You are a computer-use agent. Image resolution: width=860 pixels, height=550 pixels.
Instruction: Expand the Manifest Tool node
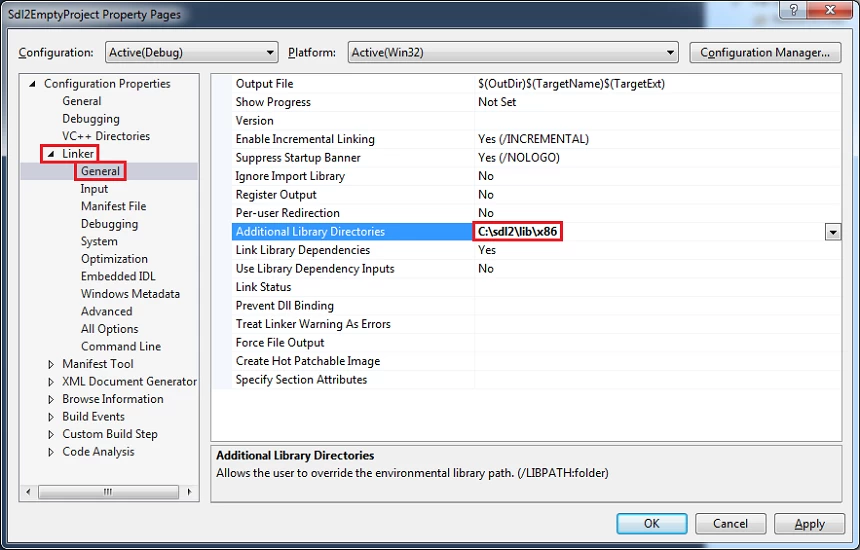[51, 364]
